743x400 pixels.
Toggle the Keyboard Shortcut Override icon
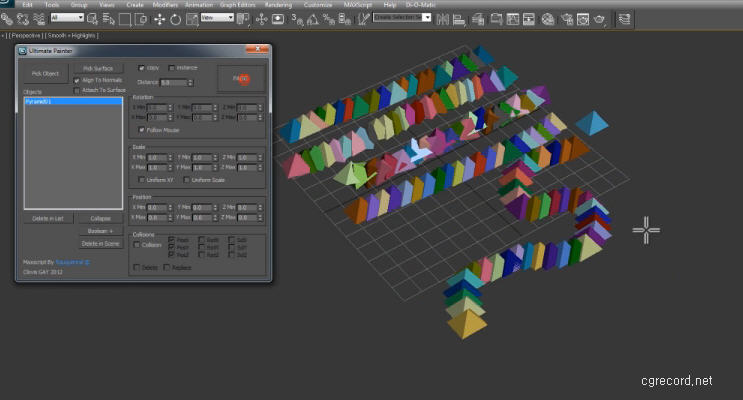[x=278, y=19]
